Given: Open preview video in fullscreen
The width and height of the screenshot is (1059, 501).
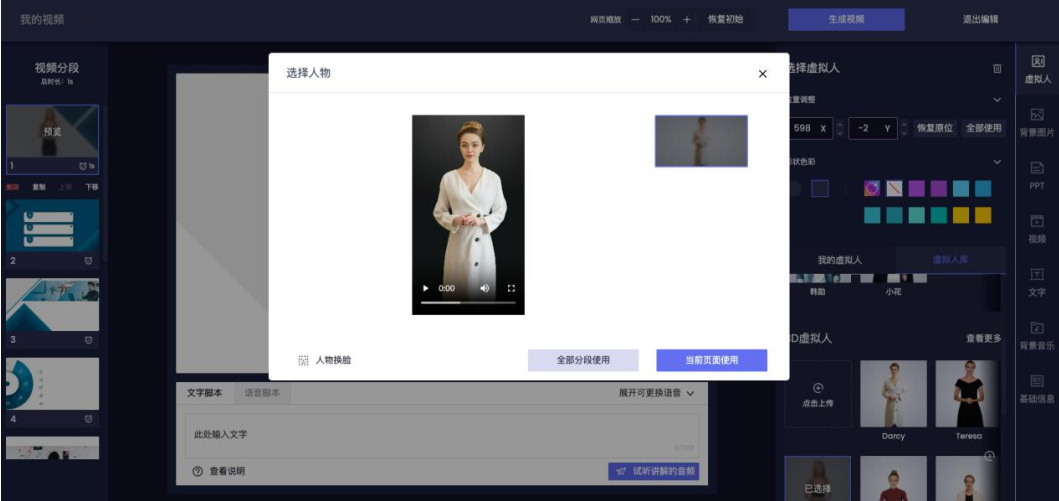Looking at the screenshot, I should [511, 288].
